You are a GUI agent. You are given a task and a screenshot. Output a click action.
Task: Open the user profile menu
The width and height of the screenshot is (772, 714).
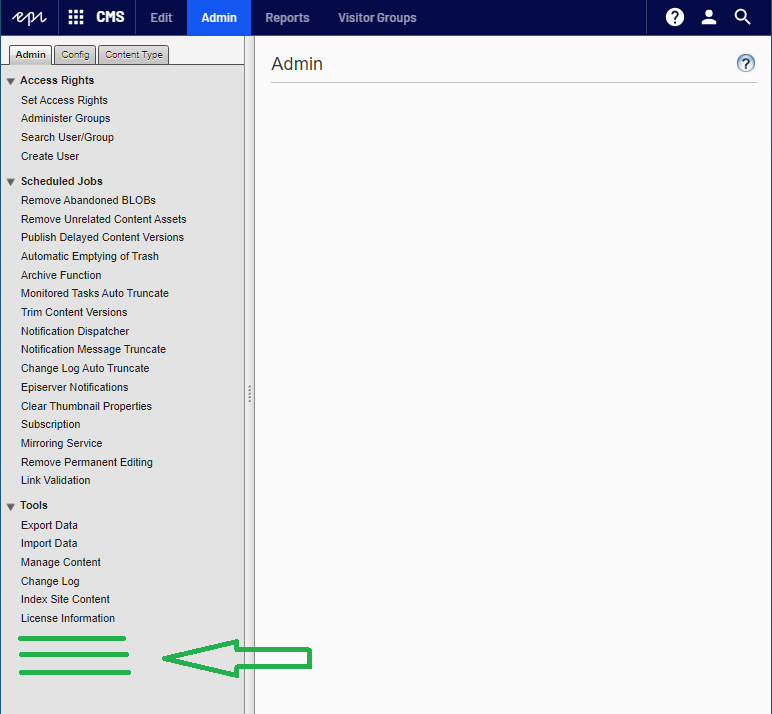pyautogui.click(x=709, y=17)
